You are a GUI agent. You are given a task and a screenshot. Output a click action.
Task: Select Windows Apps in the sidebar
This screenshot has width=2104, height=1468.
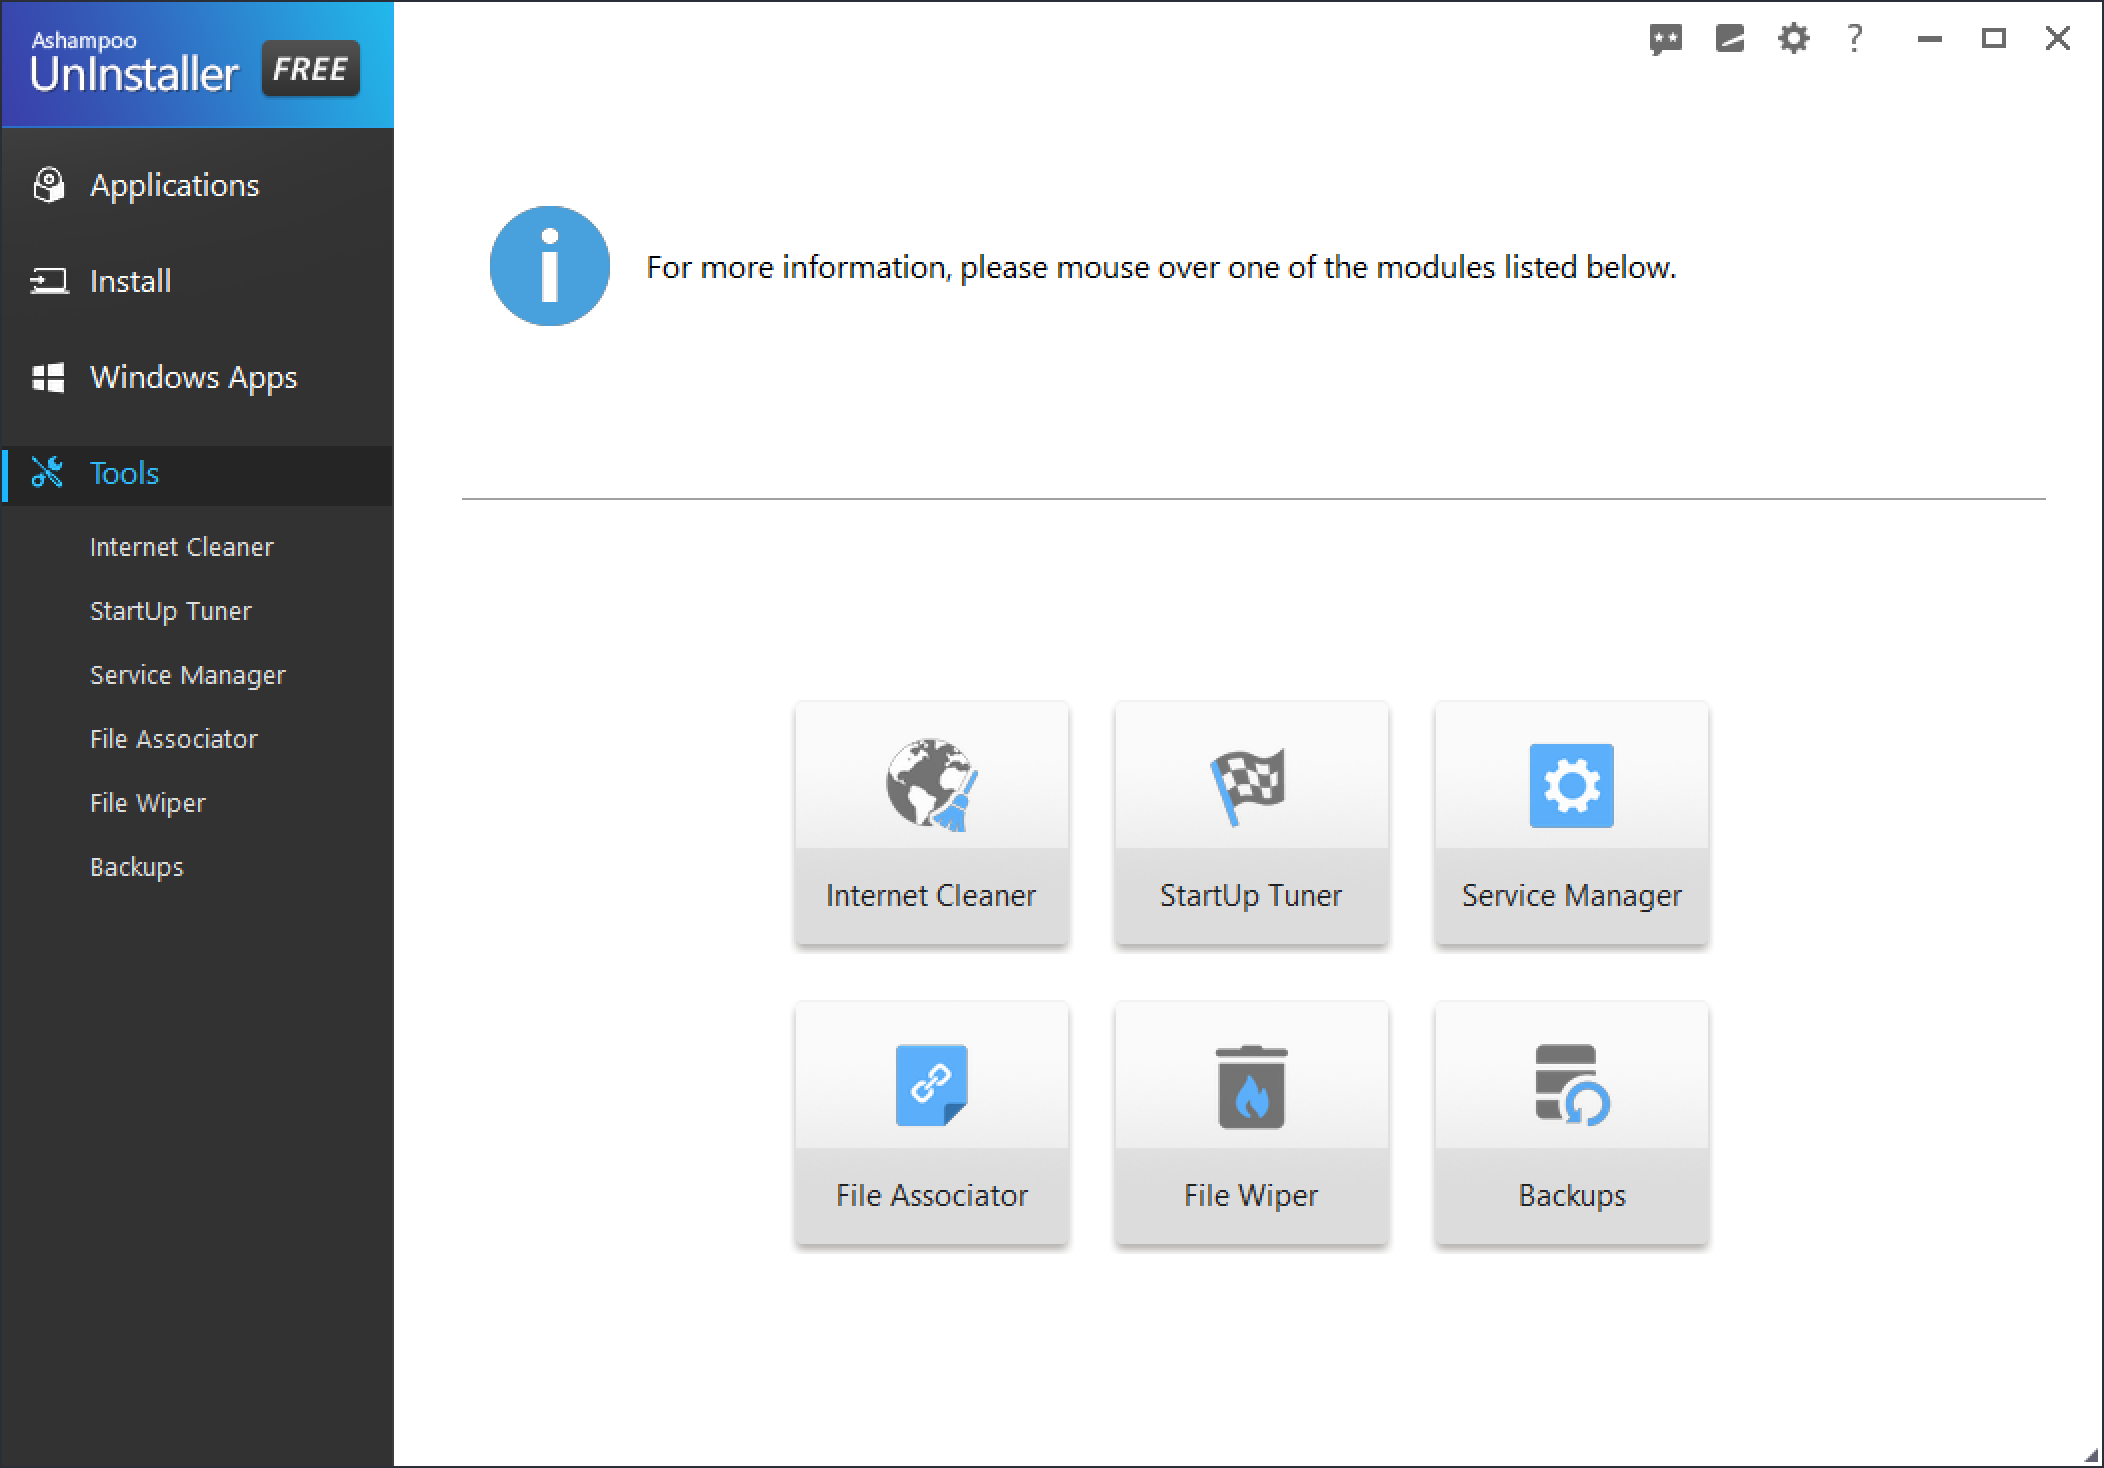[x=198, y=377]
